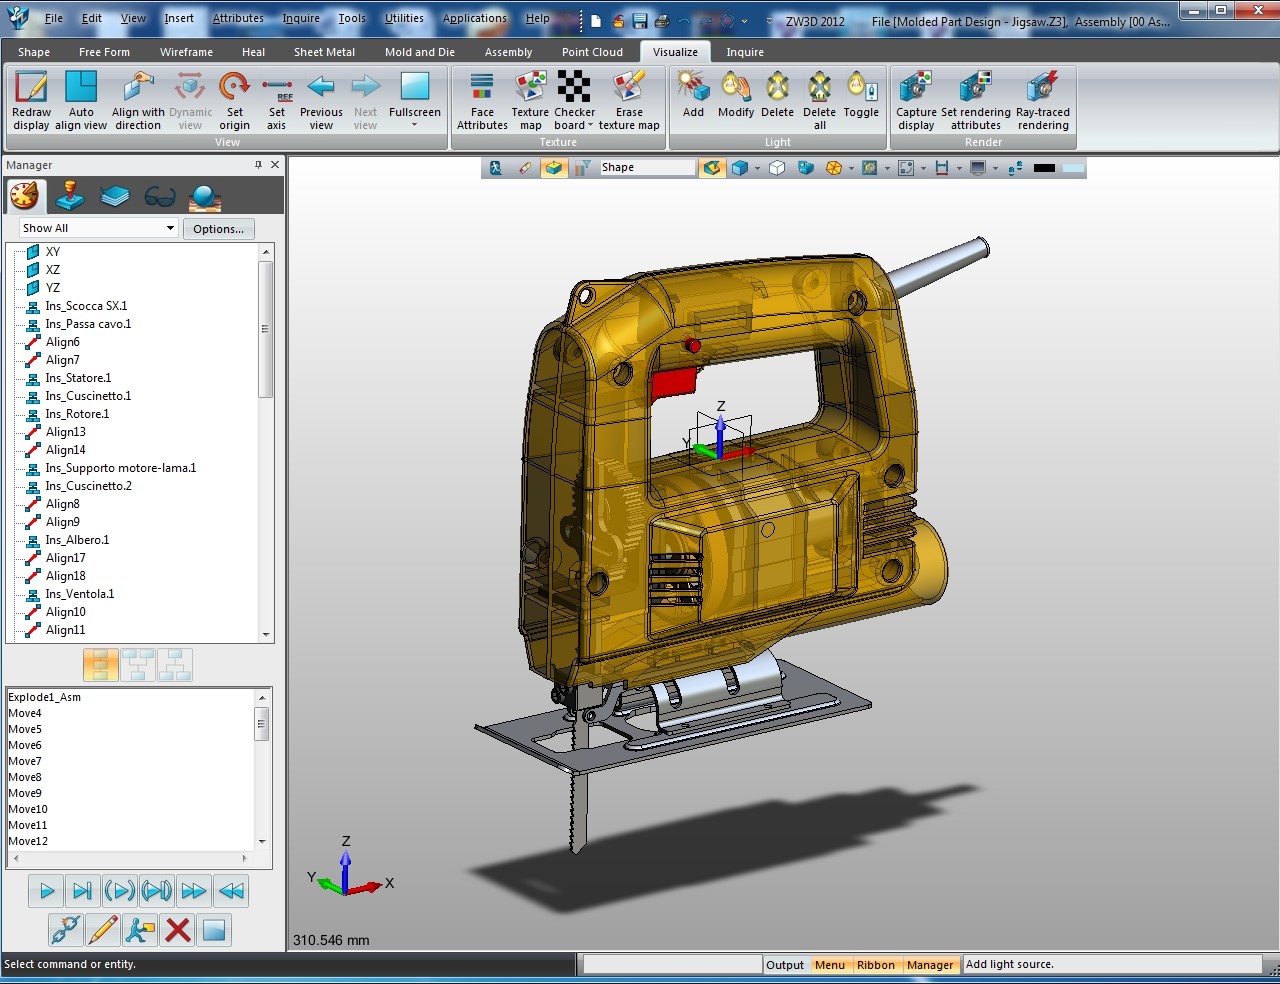Select the Face Attributes tool

[x=481, y=97]
